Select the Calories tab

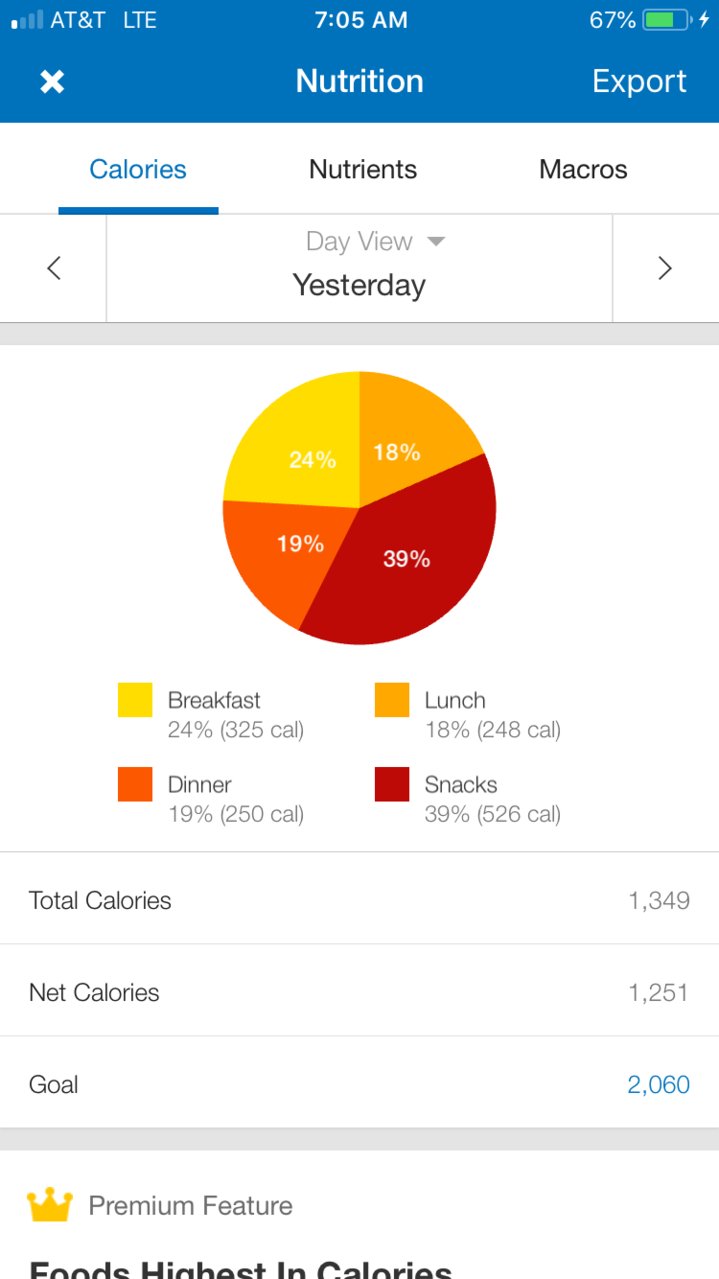[138, 169]
